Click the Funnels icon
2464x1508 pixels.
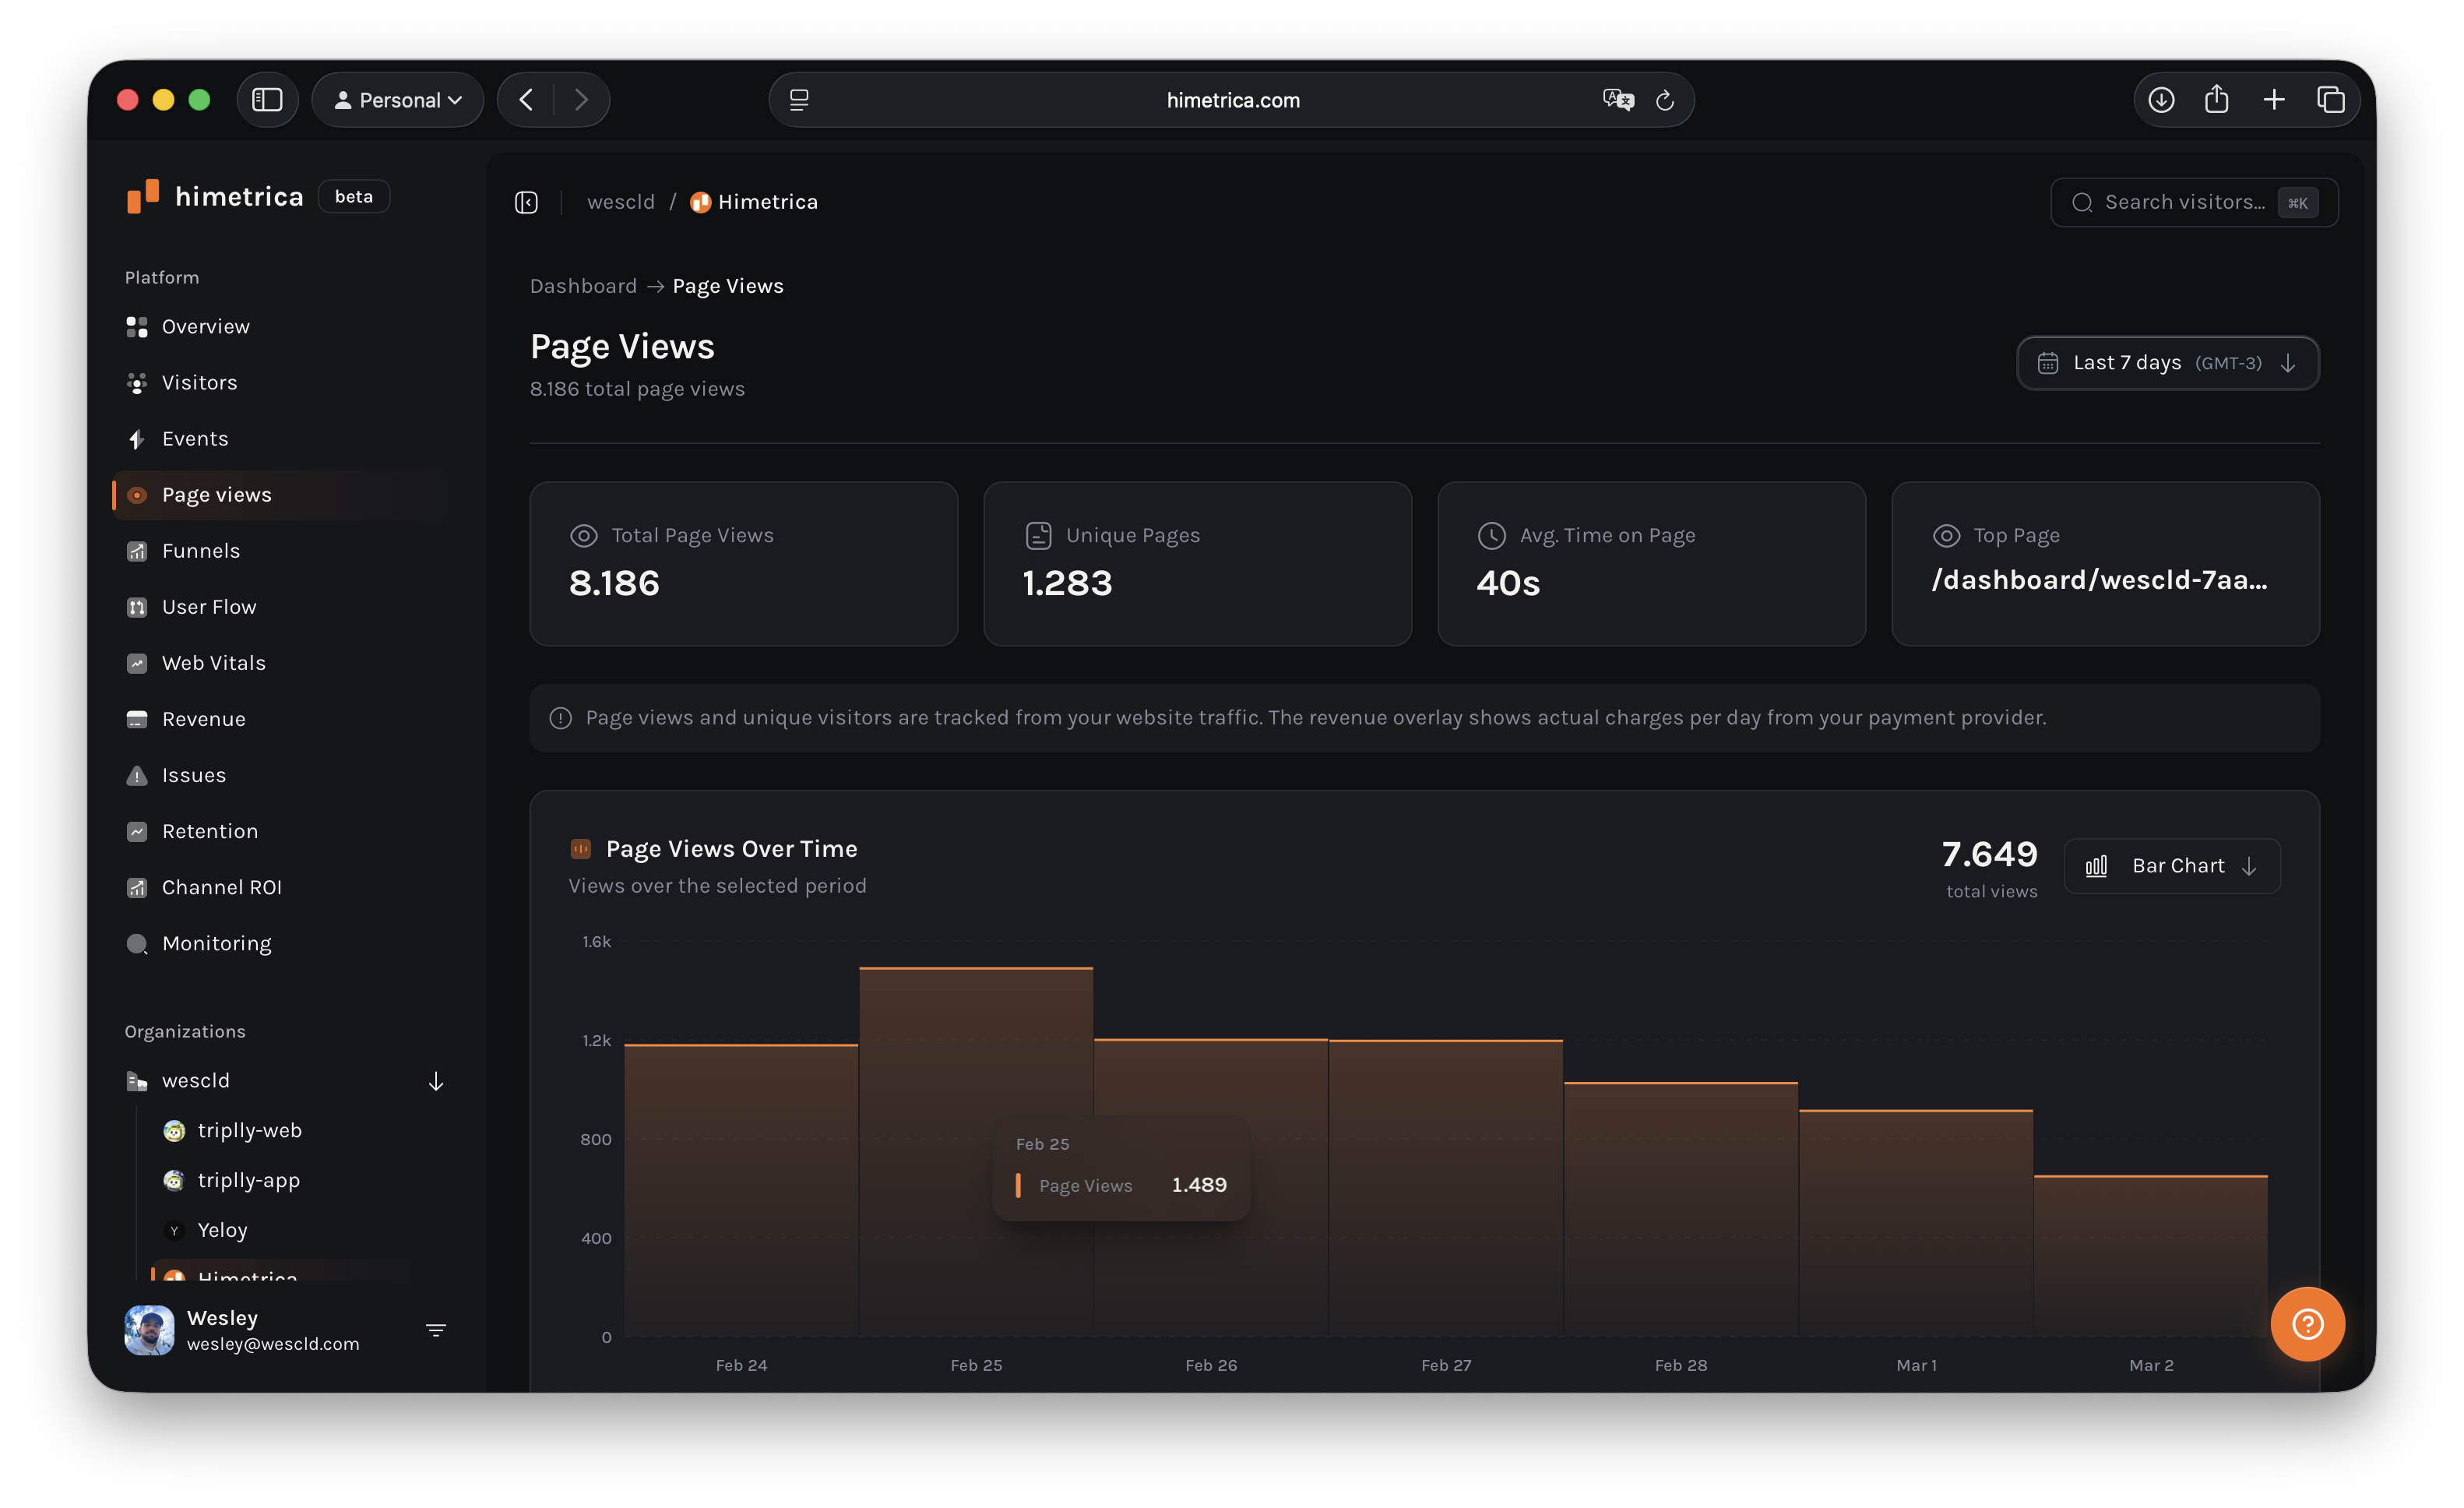coord(137,550)
